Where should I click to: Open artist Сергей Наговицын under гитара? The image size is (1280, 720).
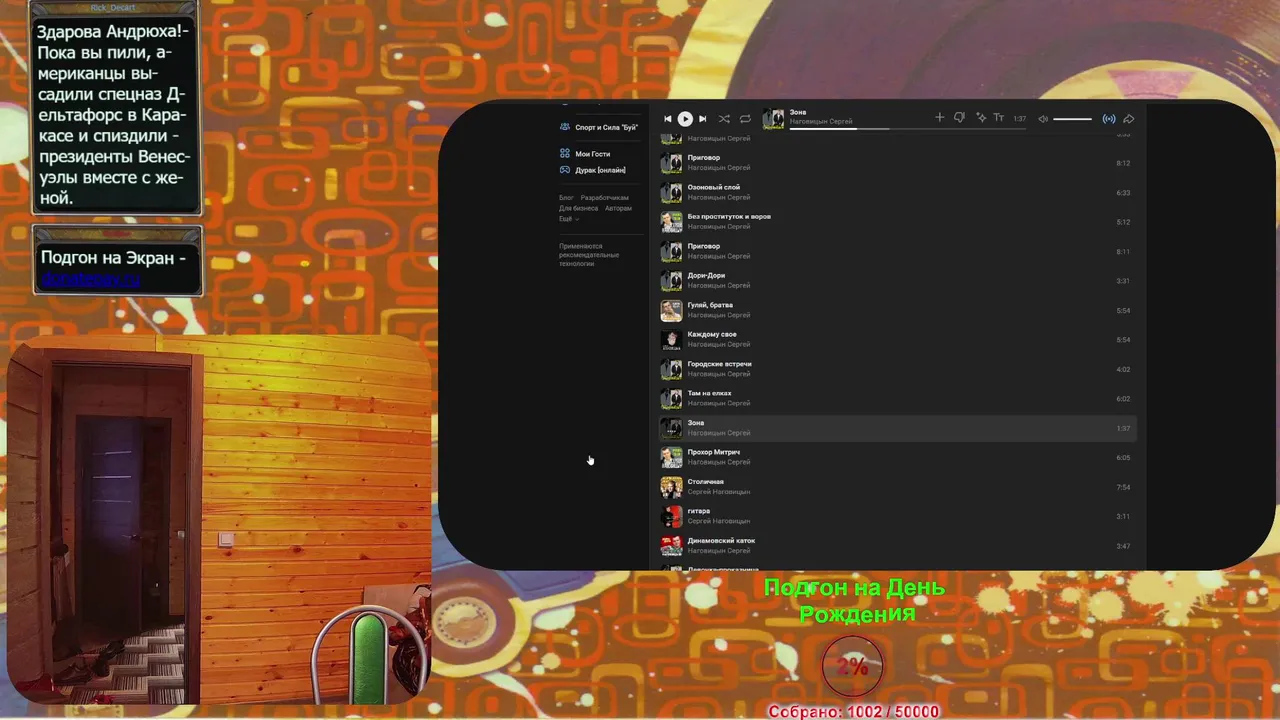tap(719, 521)
